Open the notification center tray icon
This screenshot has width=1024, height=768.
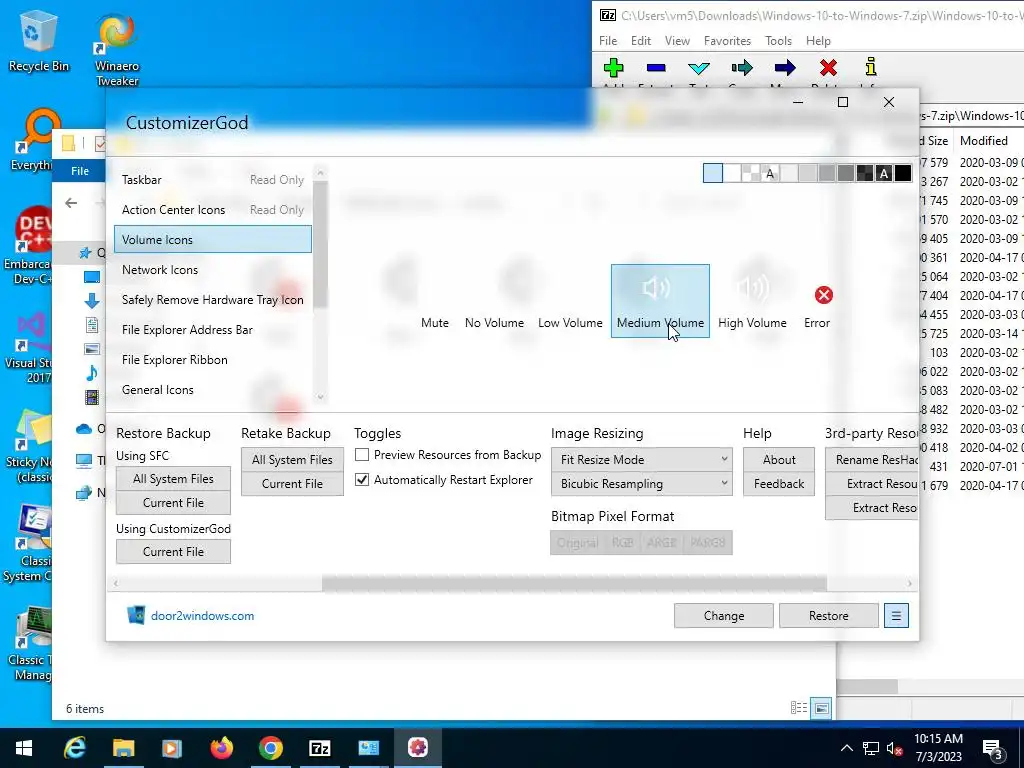(993, 748)
